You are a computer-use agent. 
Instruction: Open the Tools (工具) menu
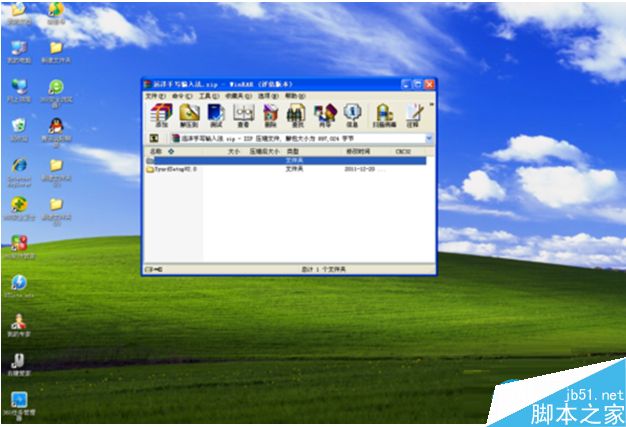point(209,96)
